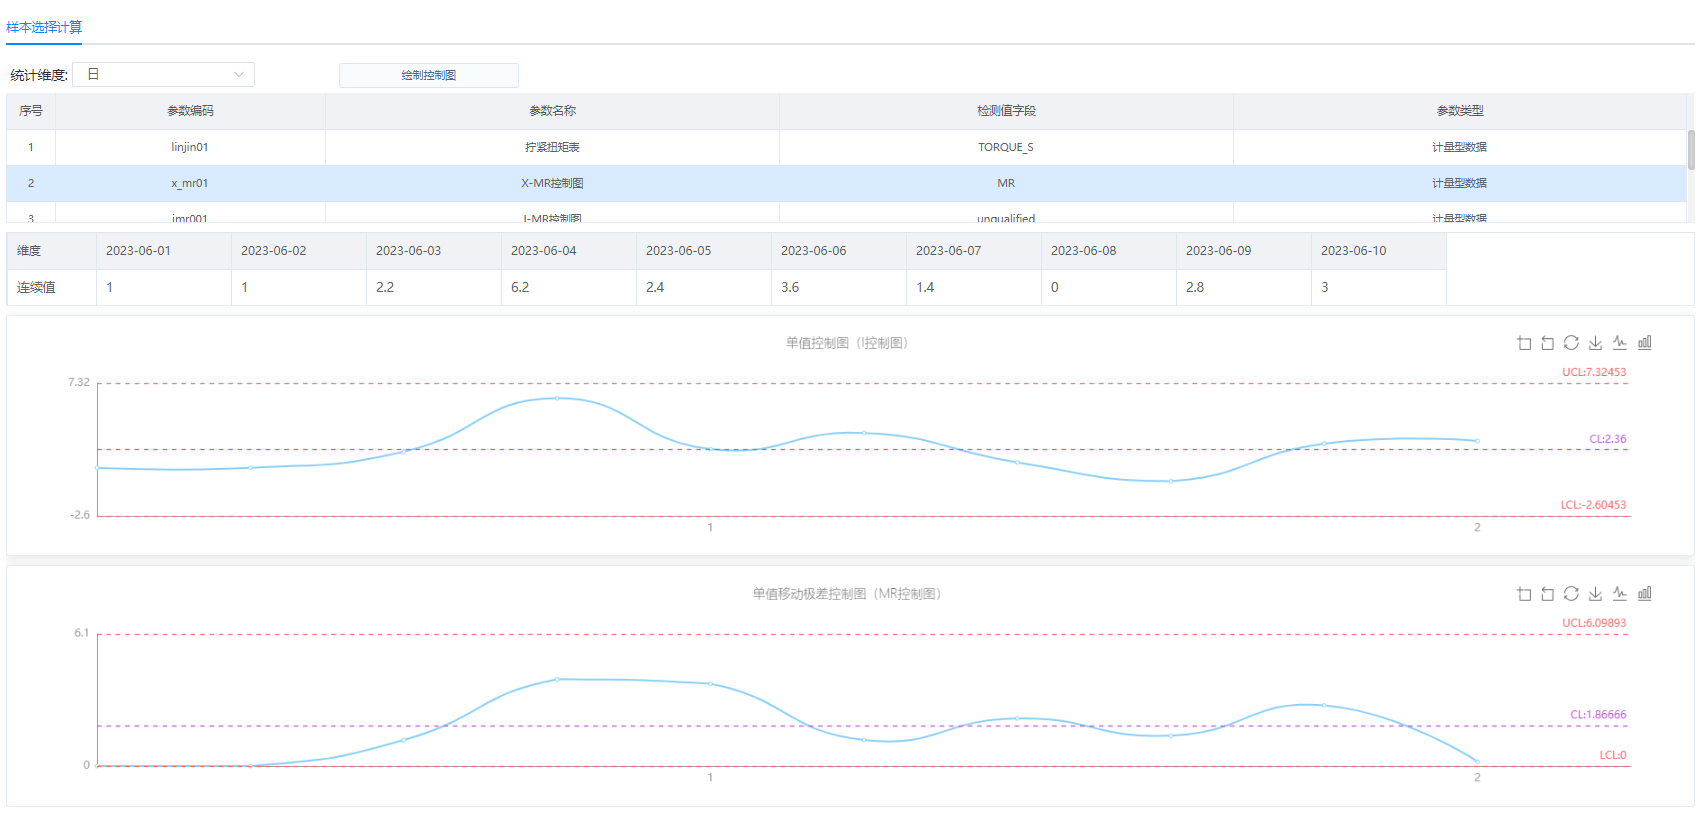The image size is (1702, 837).
Task: Enable area zoom on I控制图 chart
Action: [x=1523, y=343]
